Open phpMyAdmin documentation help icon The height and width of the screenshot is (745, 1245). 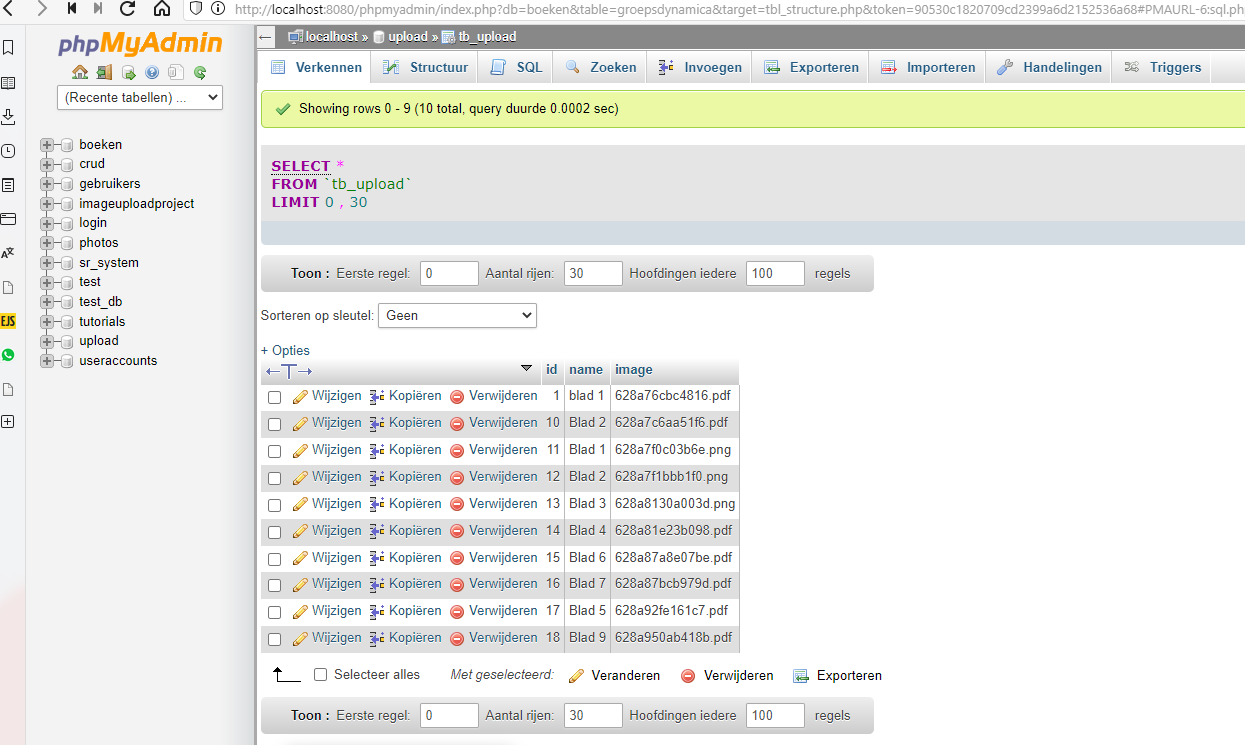coord(152,72)
